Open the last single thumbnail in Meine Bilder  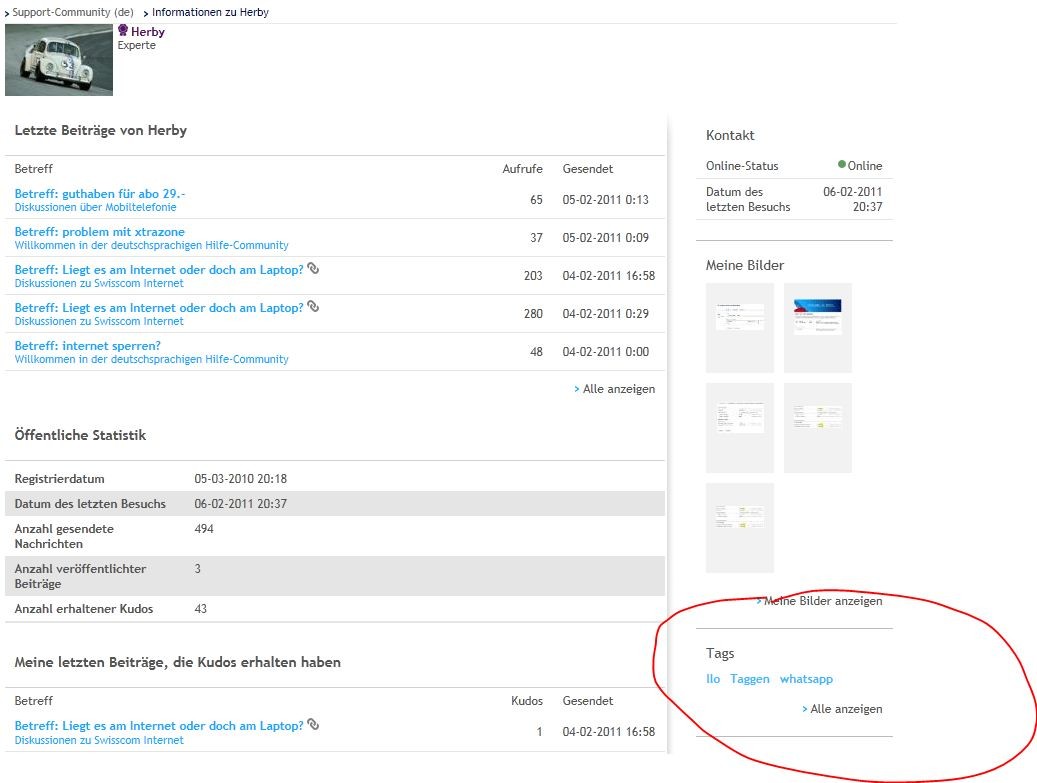[x=740, y=527]
